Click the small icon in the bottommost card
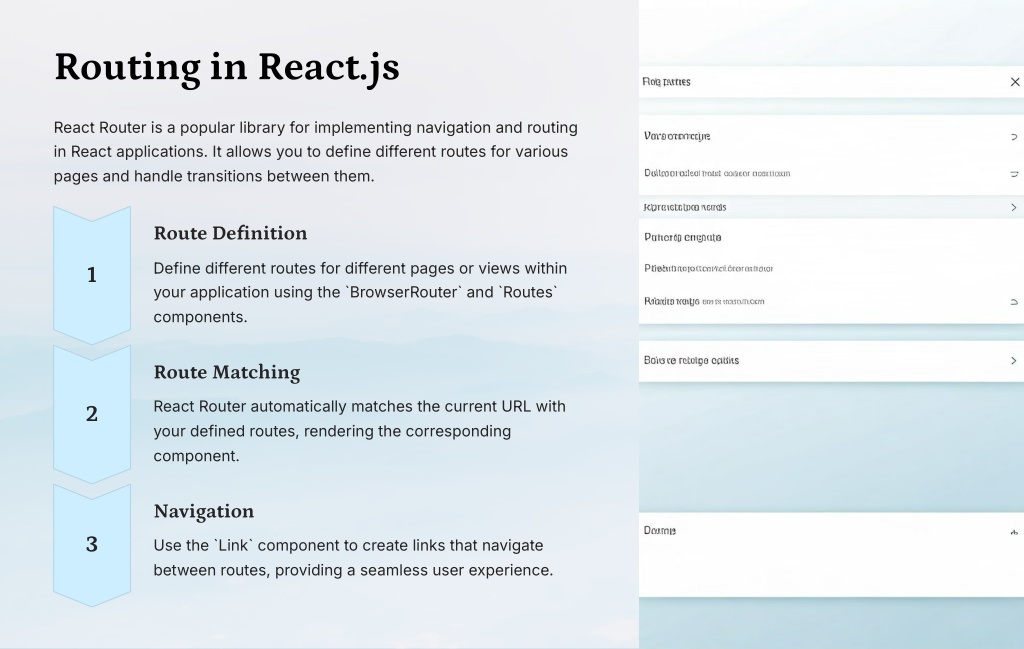This screenshot has height=649, width=1024. click(x=1014, y=532)
